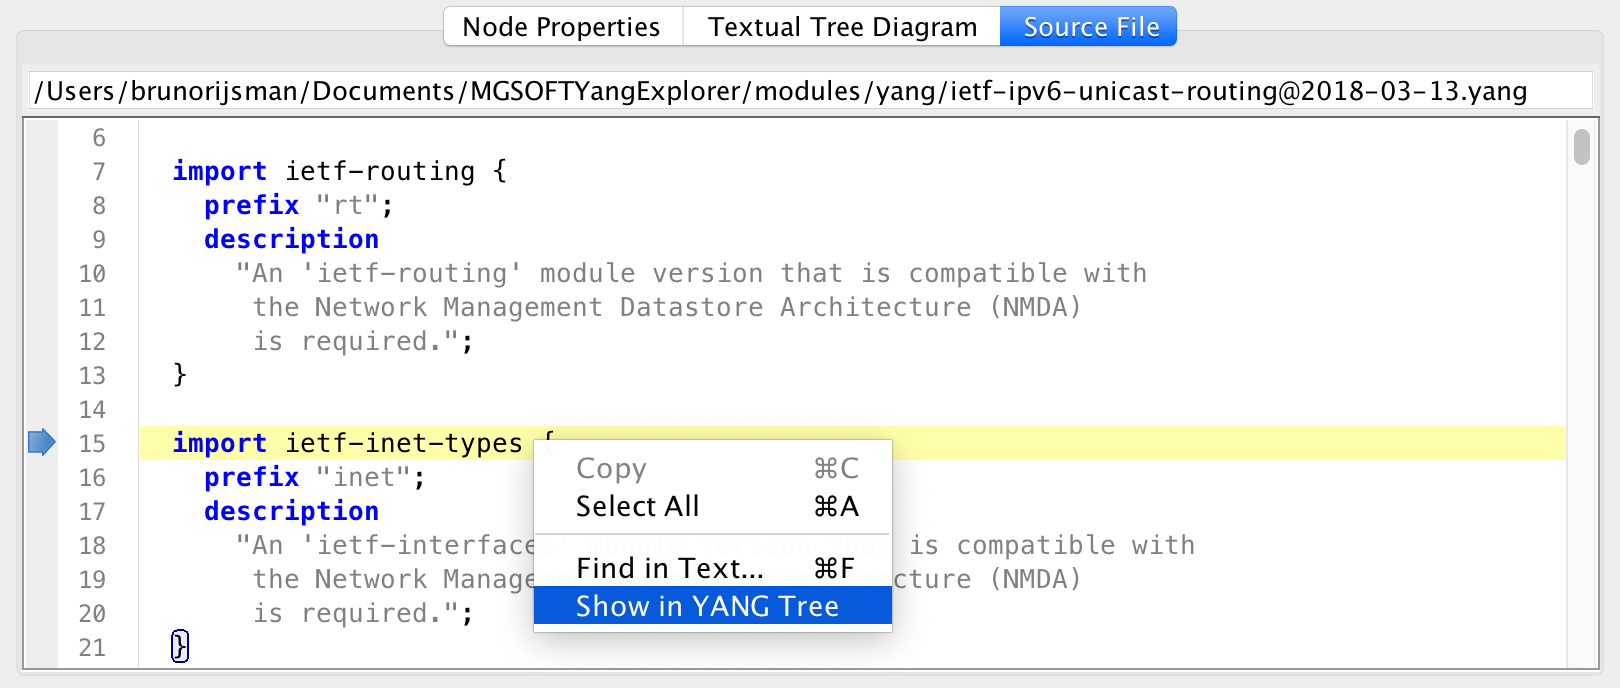Click line number 21 in gutter

[92, 648]
